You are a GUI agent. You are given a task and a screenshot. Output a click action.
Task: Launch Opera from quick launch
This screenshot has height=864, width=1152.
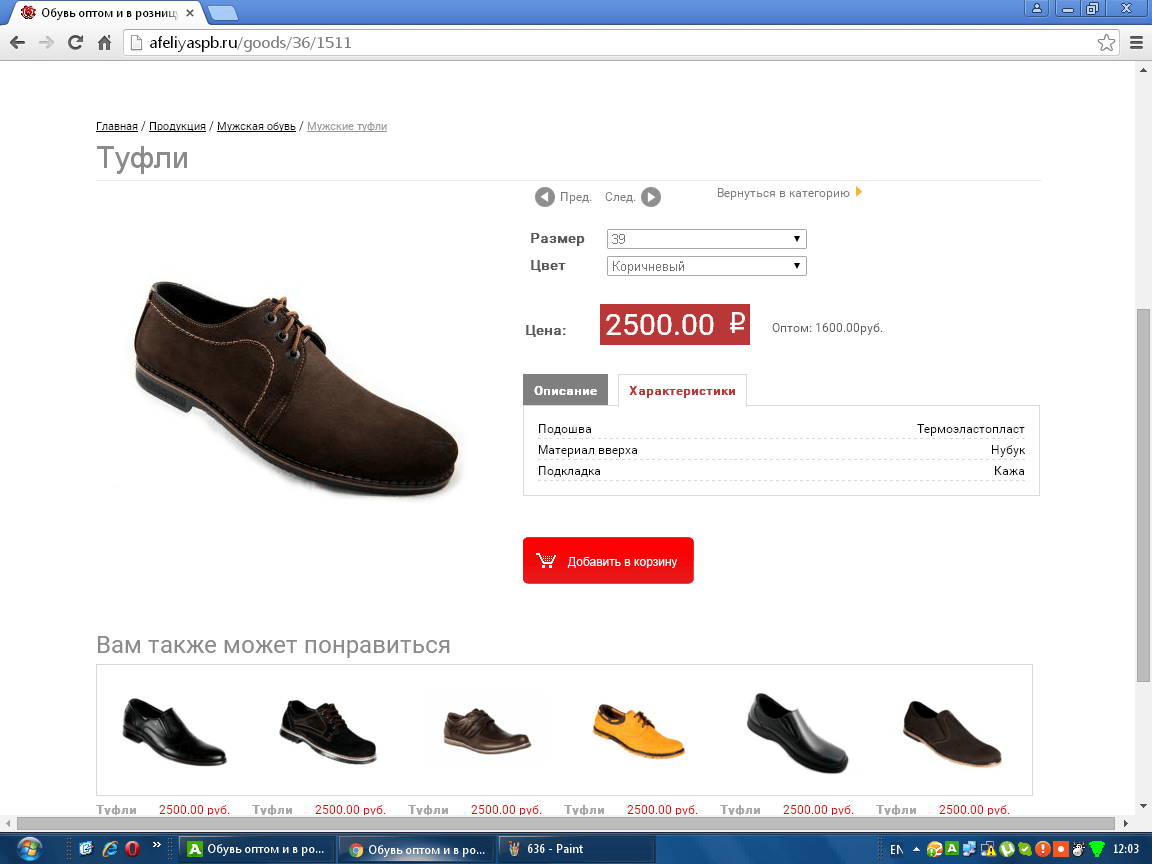pos(132,849)
